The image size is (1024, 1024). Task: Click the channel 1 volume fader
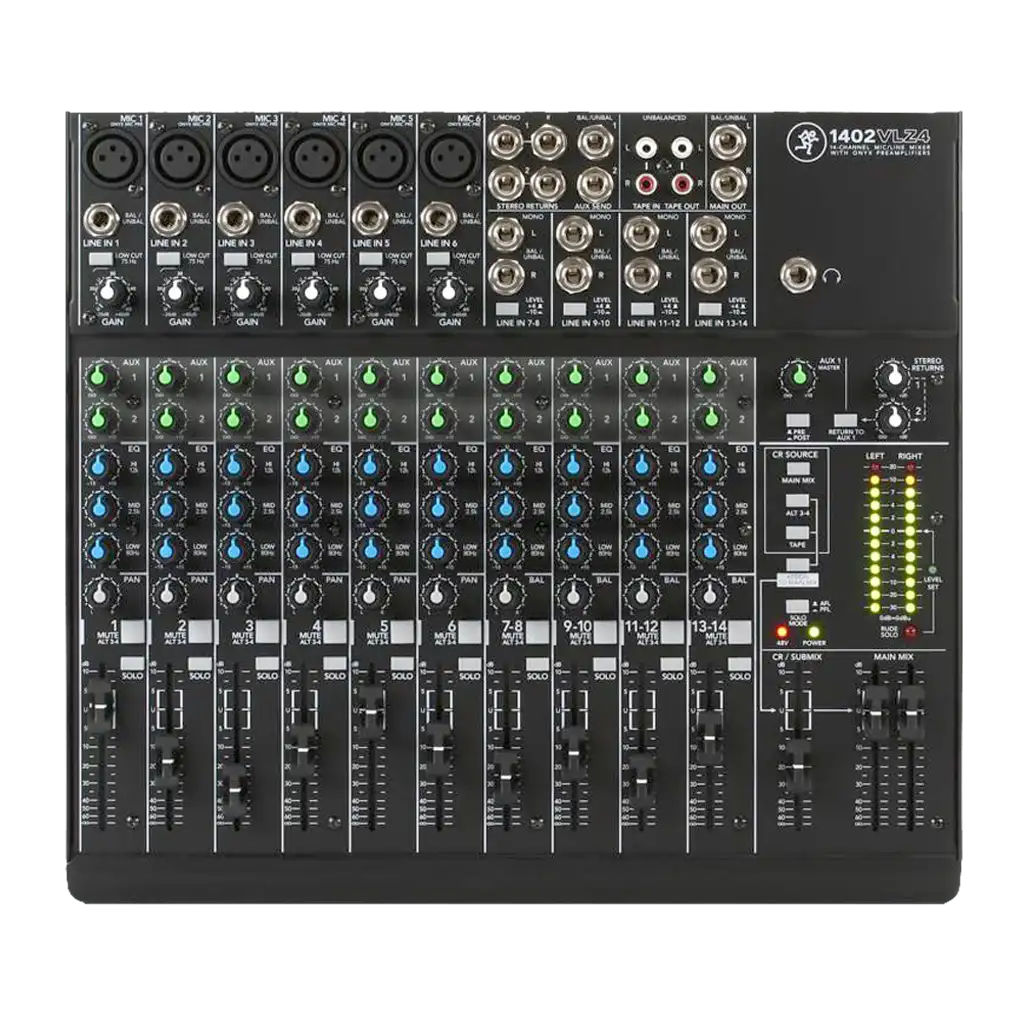coord(100,707)
